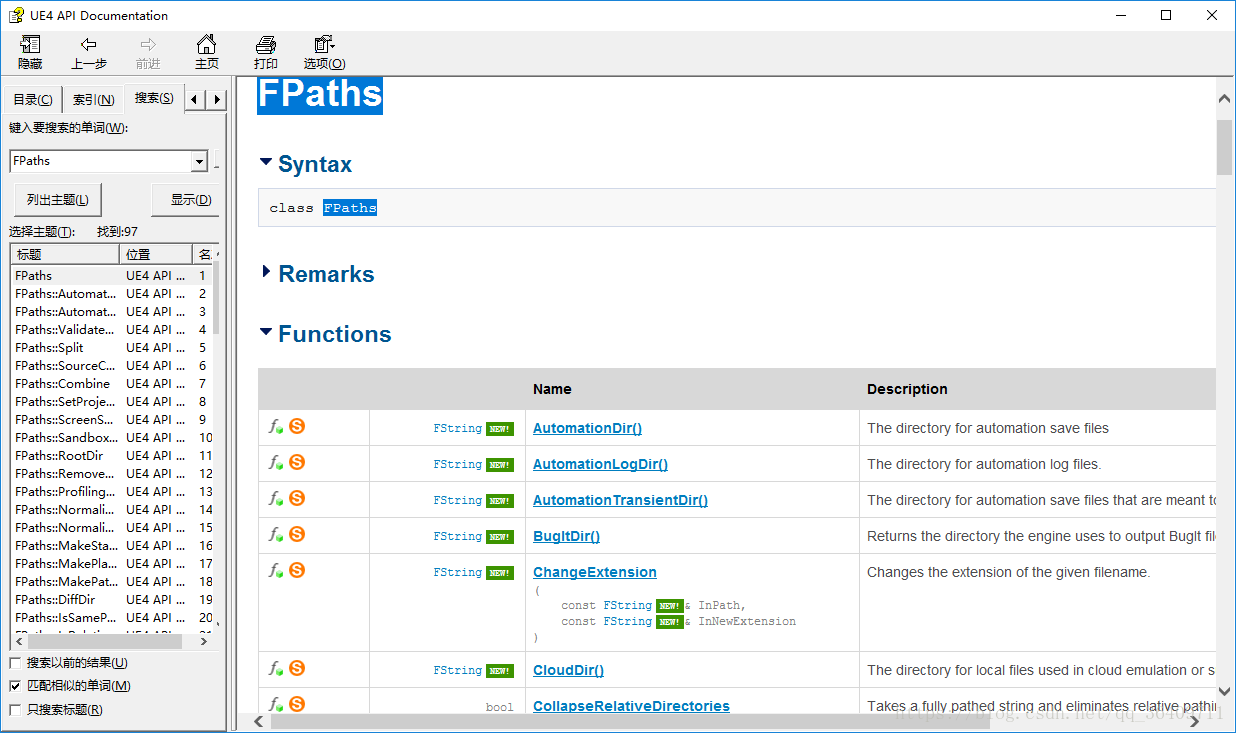This screenshot has height=733, width=1236.
Task: Click the FString type link in the AutomationLogDir row
Action: pyautogui.click(x=458, y=464)
